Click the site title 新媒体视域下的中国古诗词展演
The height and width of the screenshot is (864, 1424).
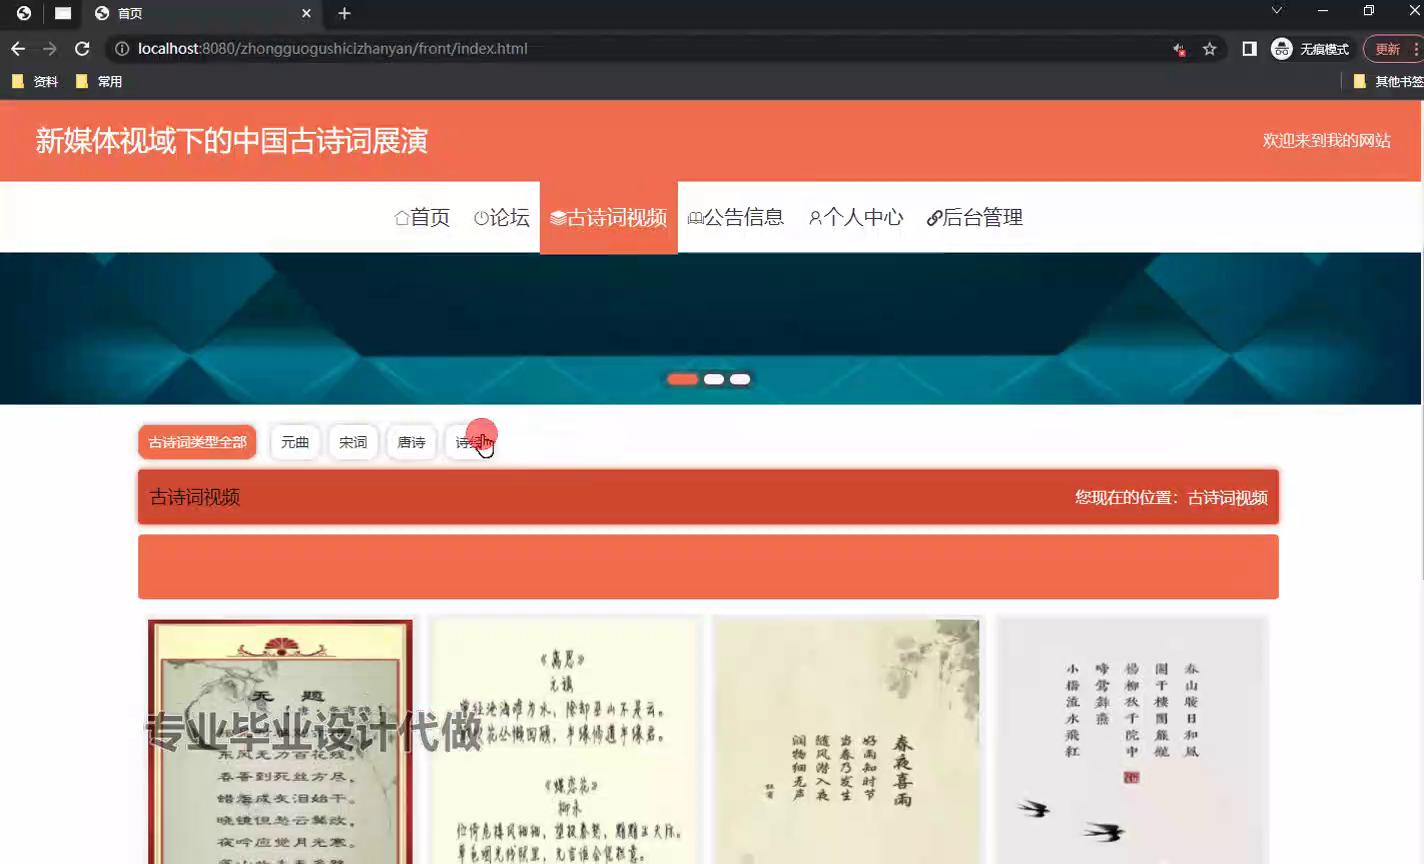tap(232, 141)
